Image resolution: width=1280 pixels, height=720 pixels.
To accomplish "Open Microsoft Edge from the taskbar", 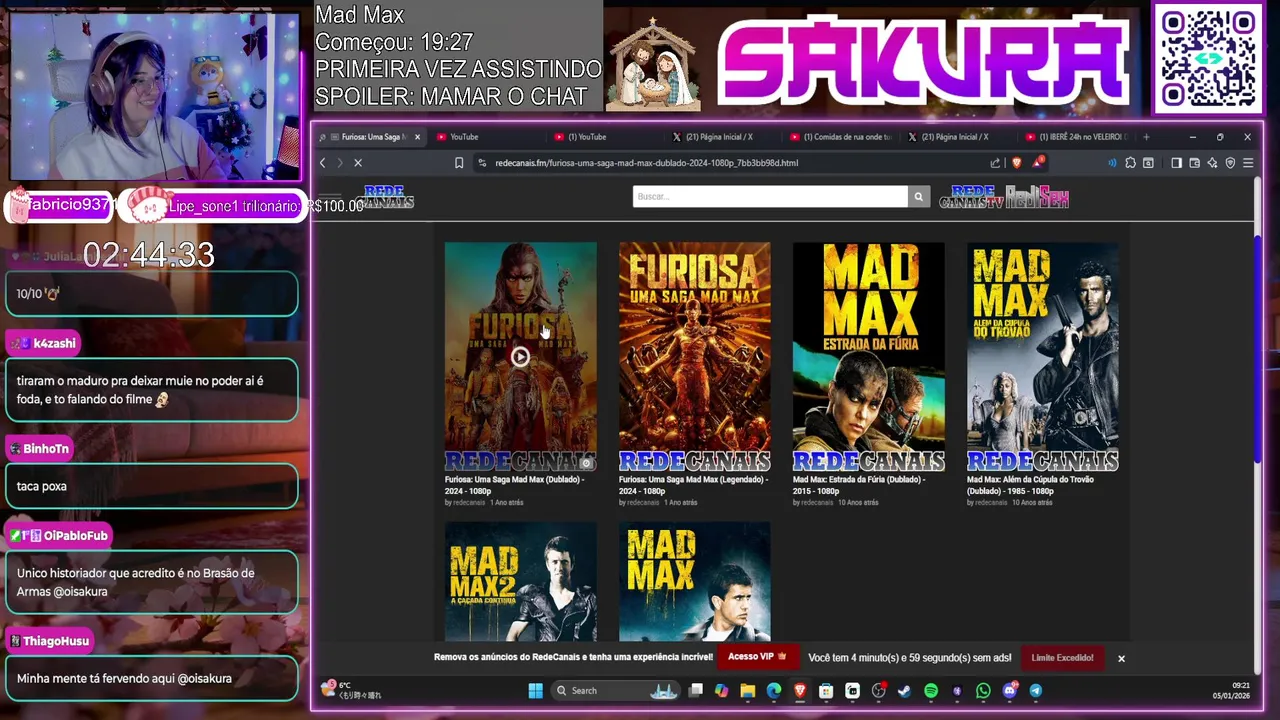I will point(774,690).
